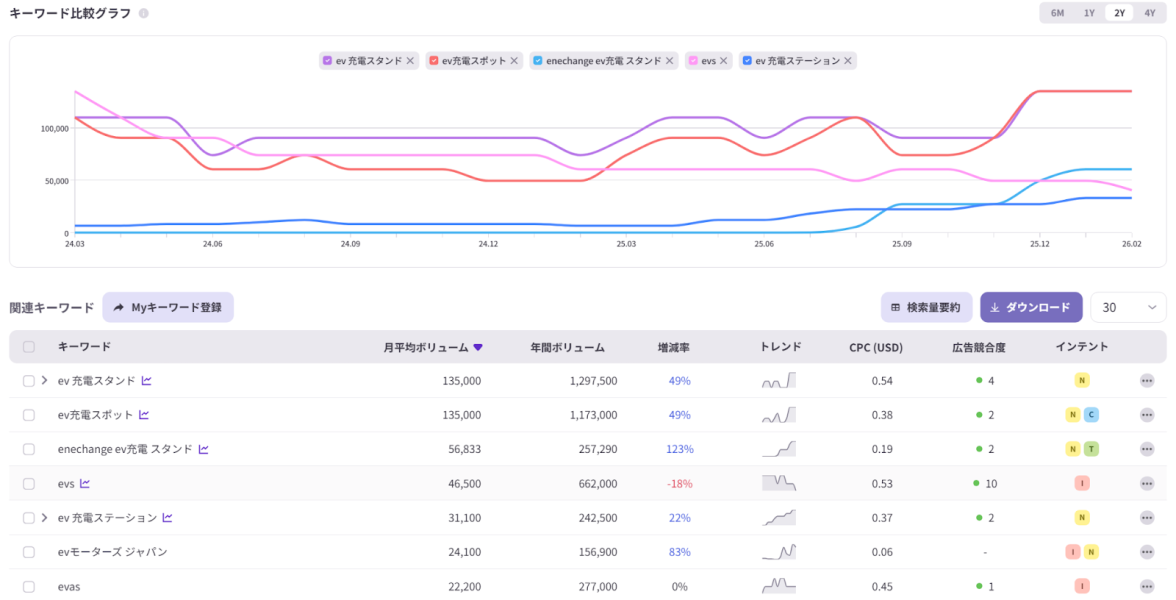Select all rows with the header checkbox
Screen dimensions: 1176x600
click(29, 347)
